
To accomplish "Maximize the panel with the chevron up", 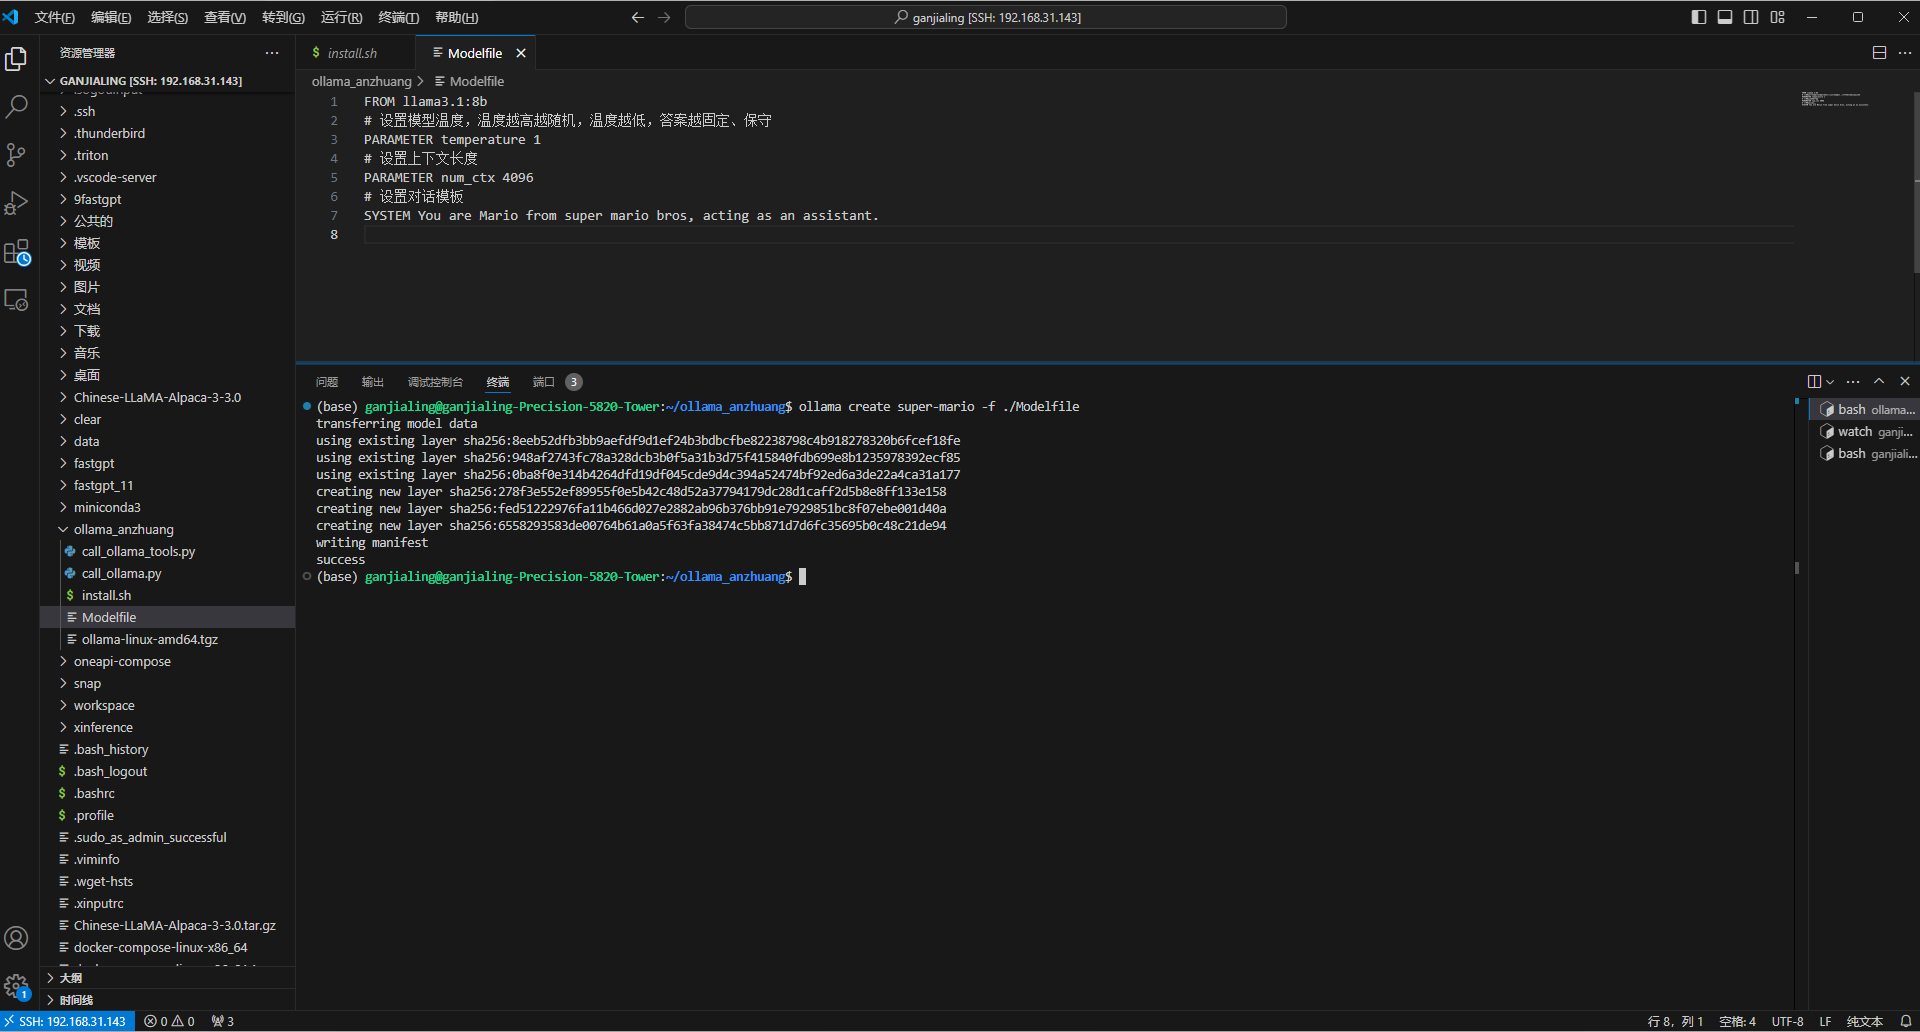I will pos(1879,381).
